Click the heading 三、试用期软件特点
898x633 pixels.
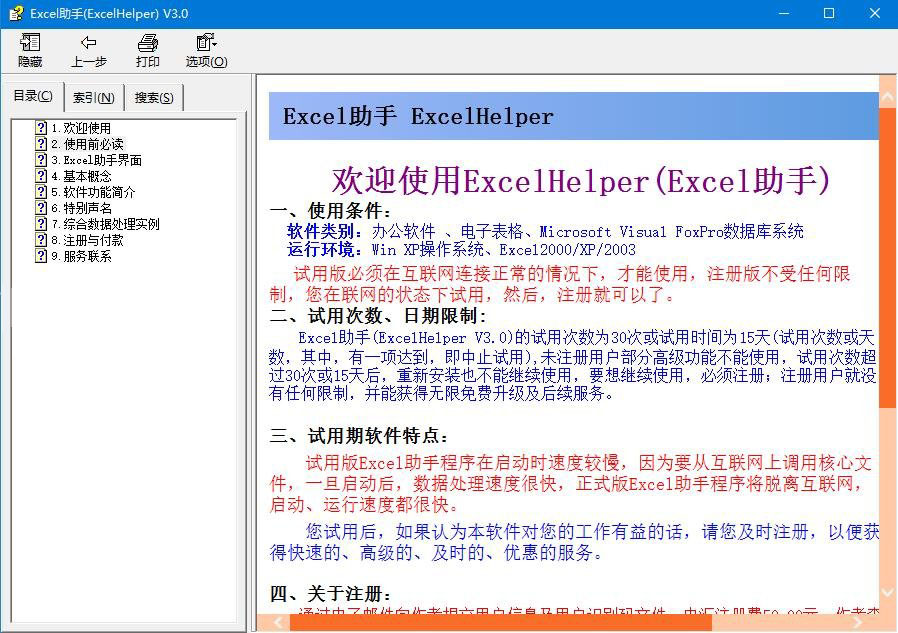[358, 436]
